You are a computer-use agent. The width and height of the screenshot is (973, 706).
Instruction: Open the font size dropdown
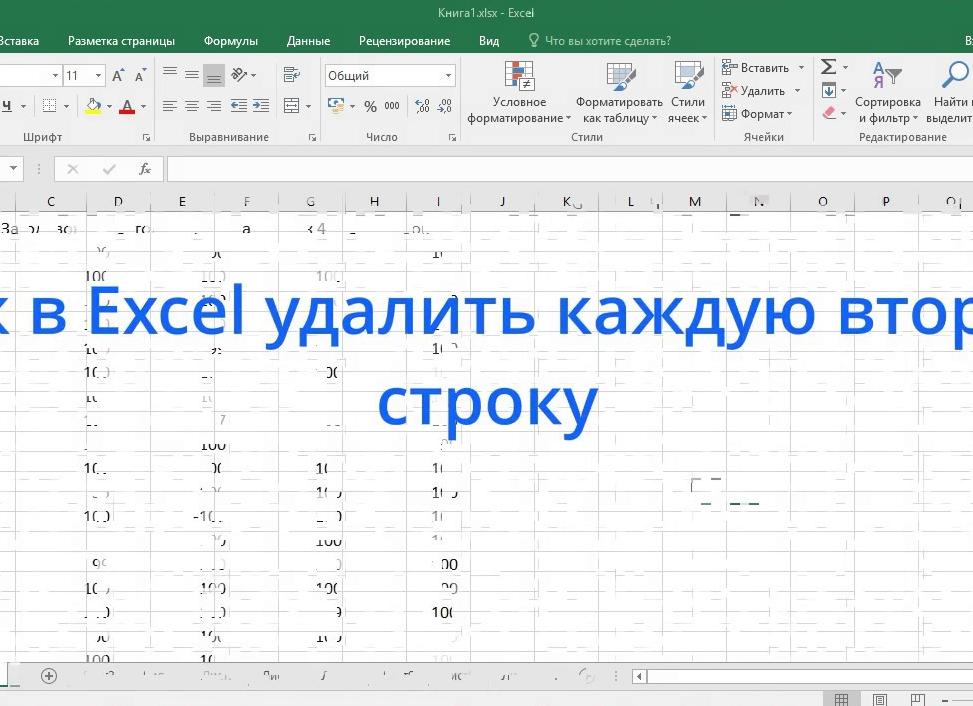coord(98,75)
